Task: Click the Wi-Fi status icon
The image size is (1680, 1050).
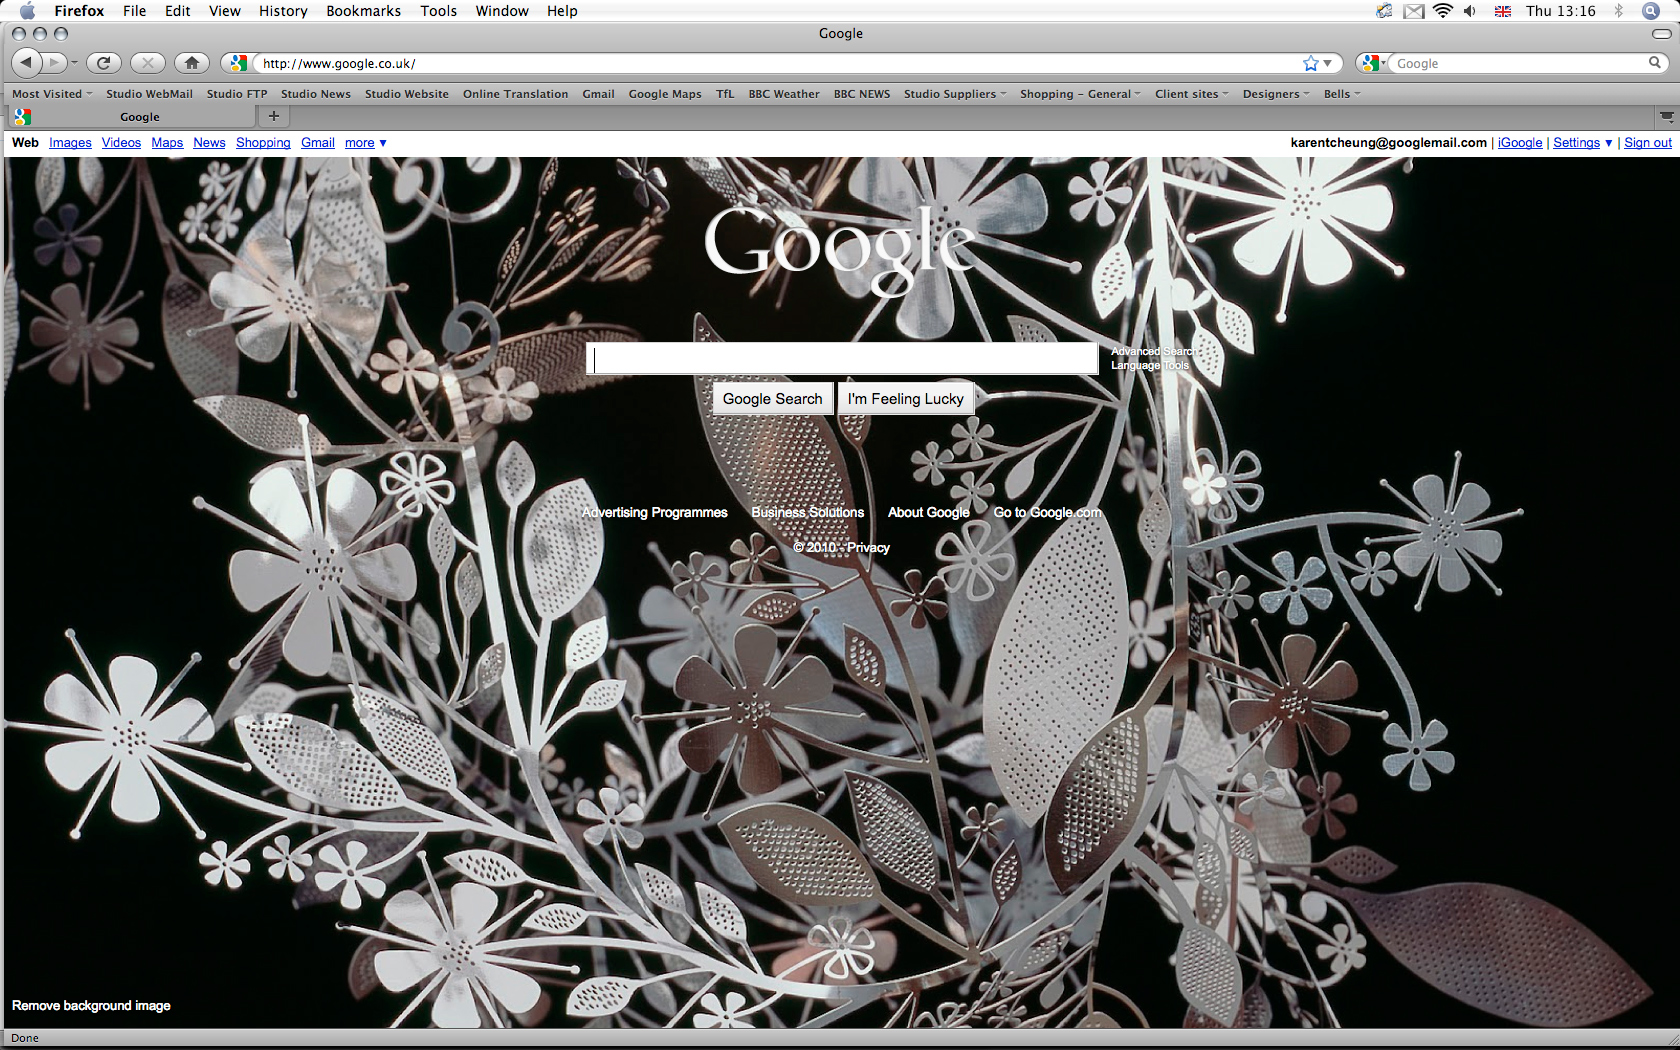Action: [x=1442, y=11]
